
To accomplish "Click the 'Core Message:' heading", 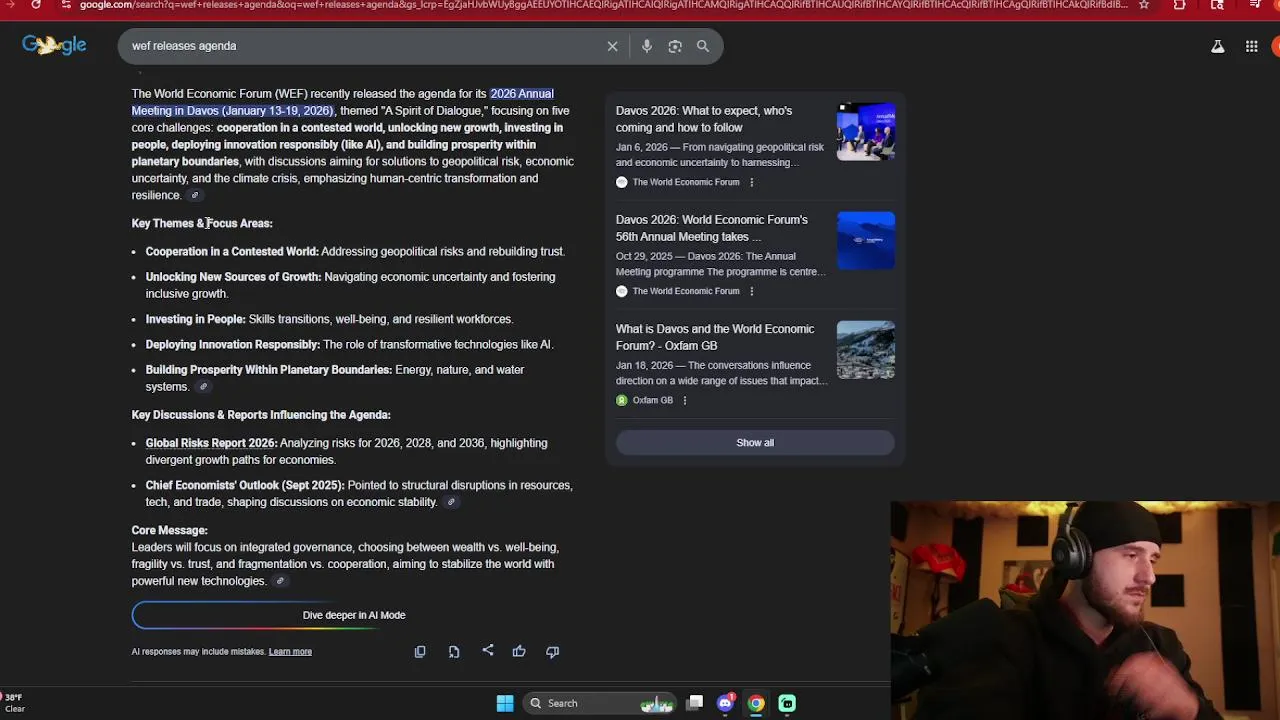I will [170, 530].
